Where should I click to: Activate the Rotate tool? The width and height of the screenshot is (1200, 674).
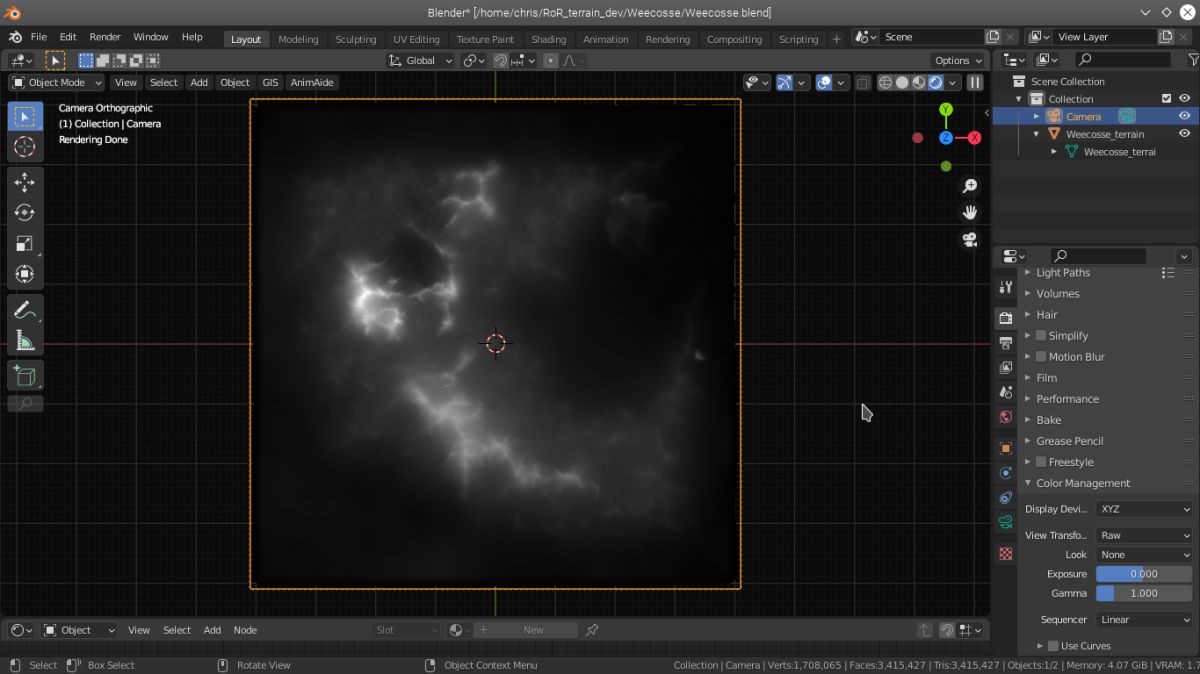click(25, 213)
